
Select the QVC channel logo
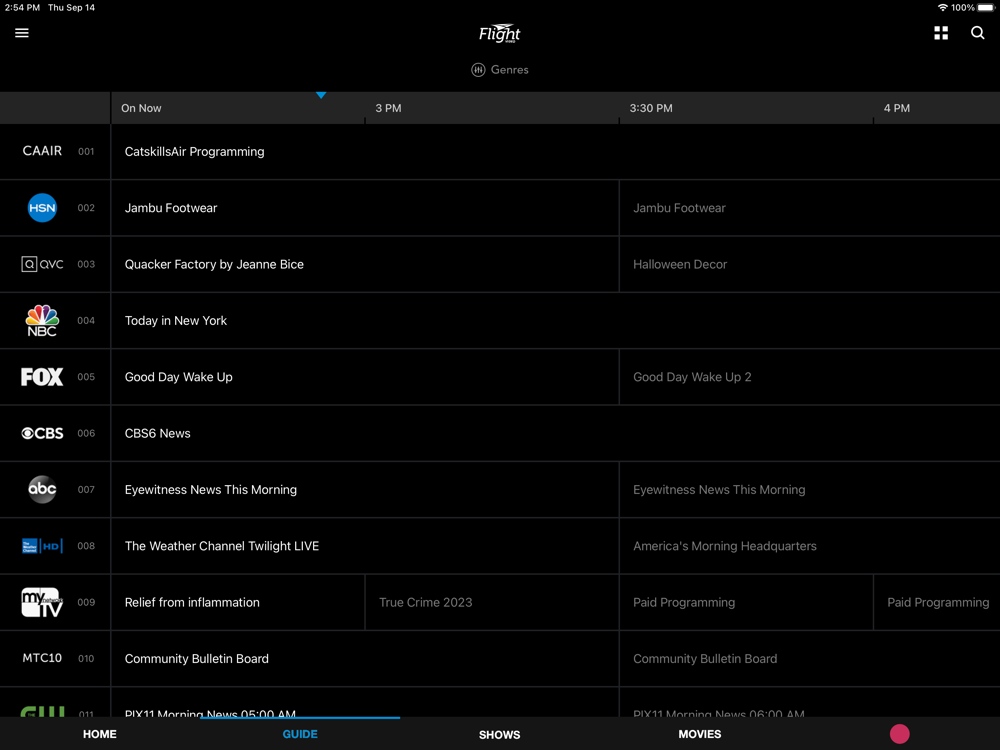(x=42, y=264)
